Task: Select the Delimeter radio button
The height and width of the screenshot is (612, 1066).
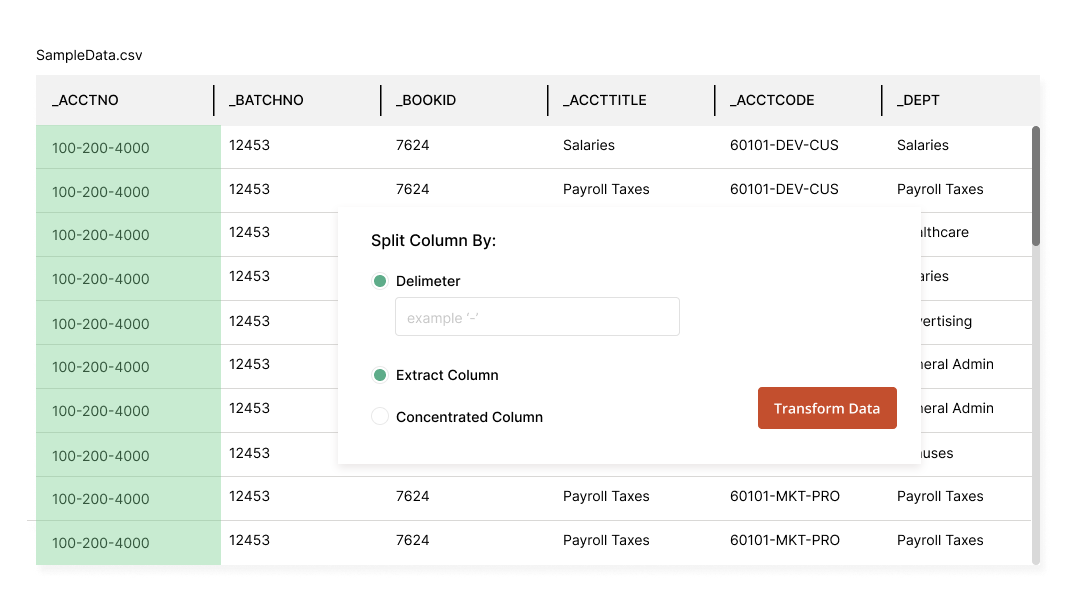Action: (380, 281)
